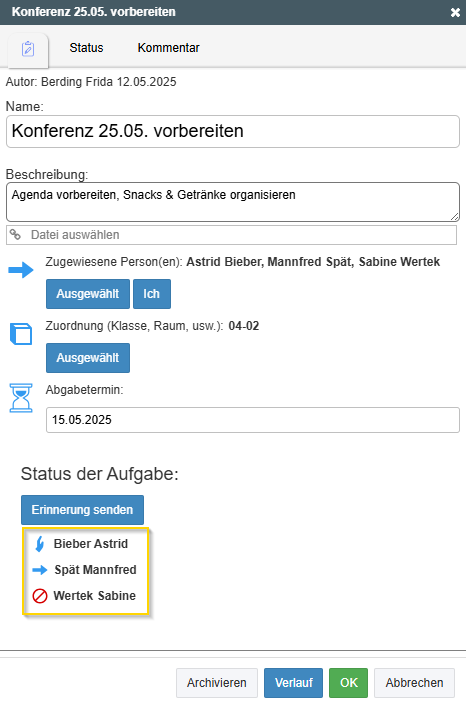Screen dimensions: 466x705
Task: Click the blue arrow assigned persons icon
Action: [21, 270]
